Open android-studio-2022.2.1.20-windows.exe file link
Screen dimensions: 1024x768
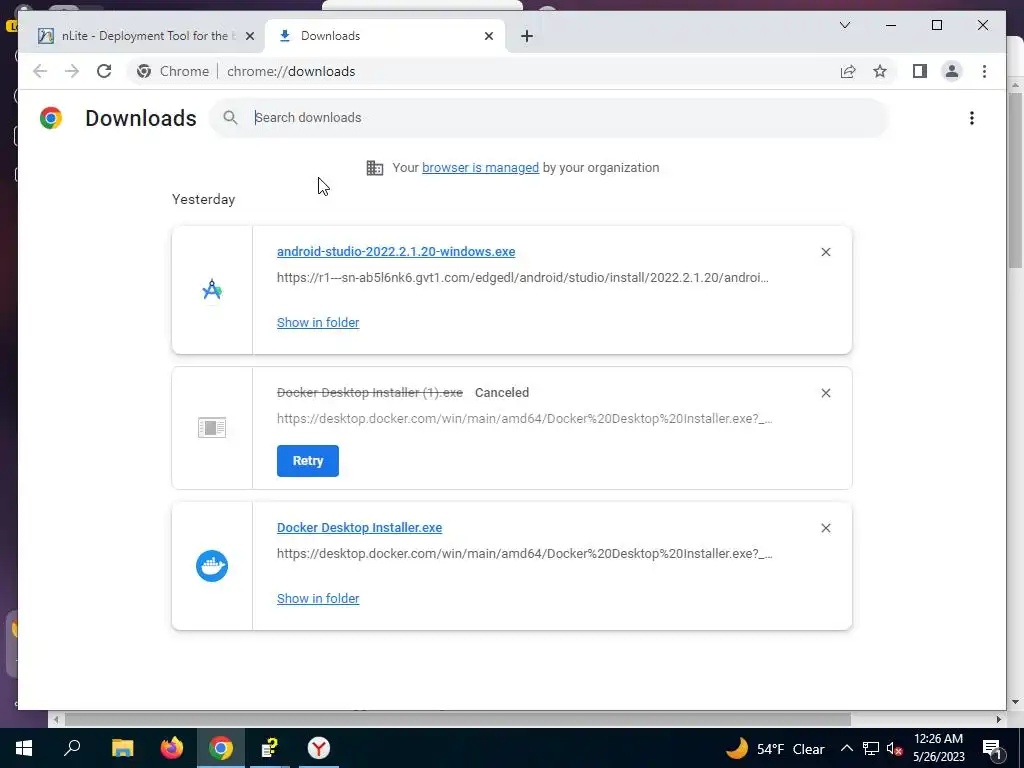coord(396,251)
